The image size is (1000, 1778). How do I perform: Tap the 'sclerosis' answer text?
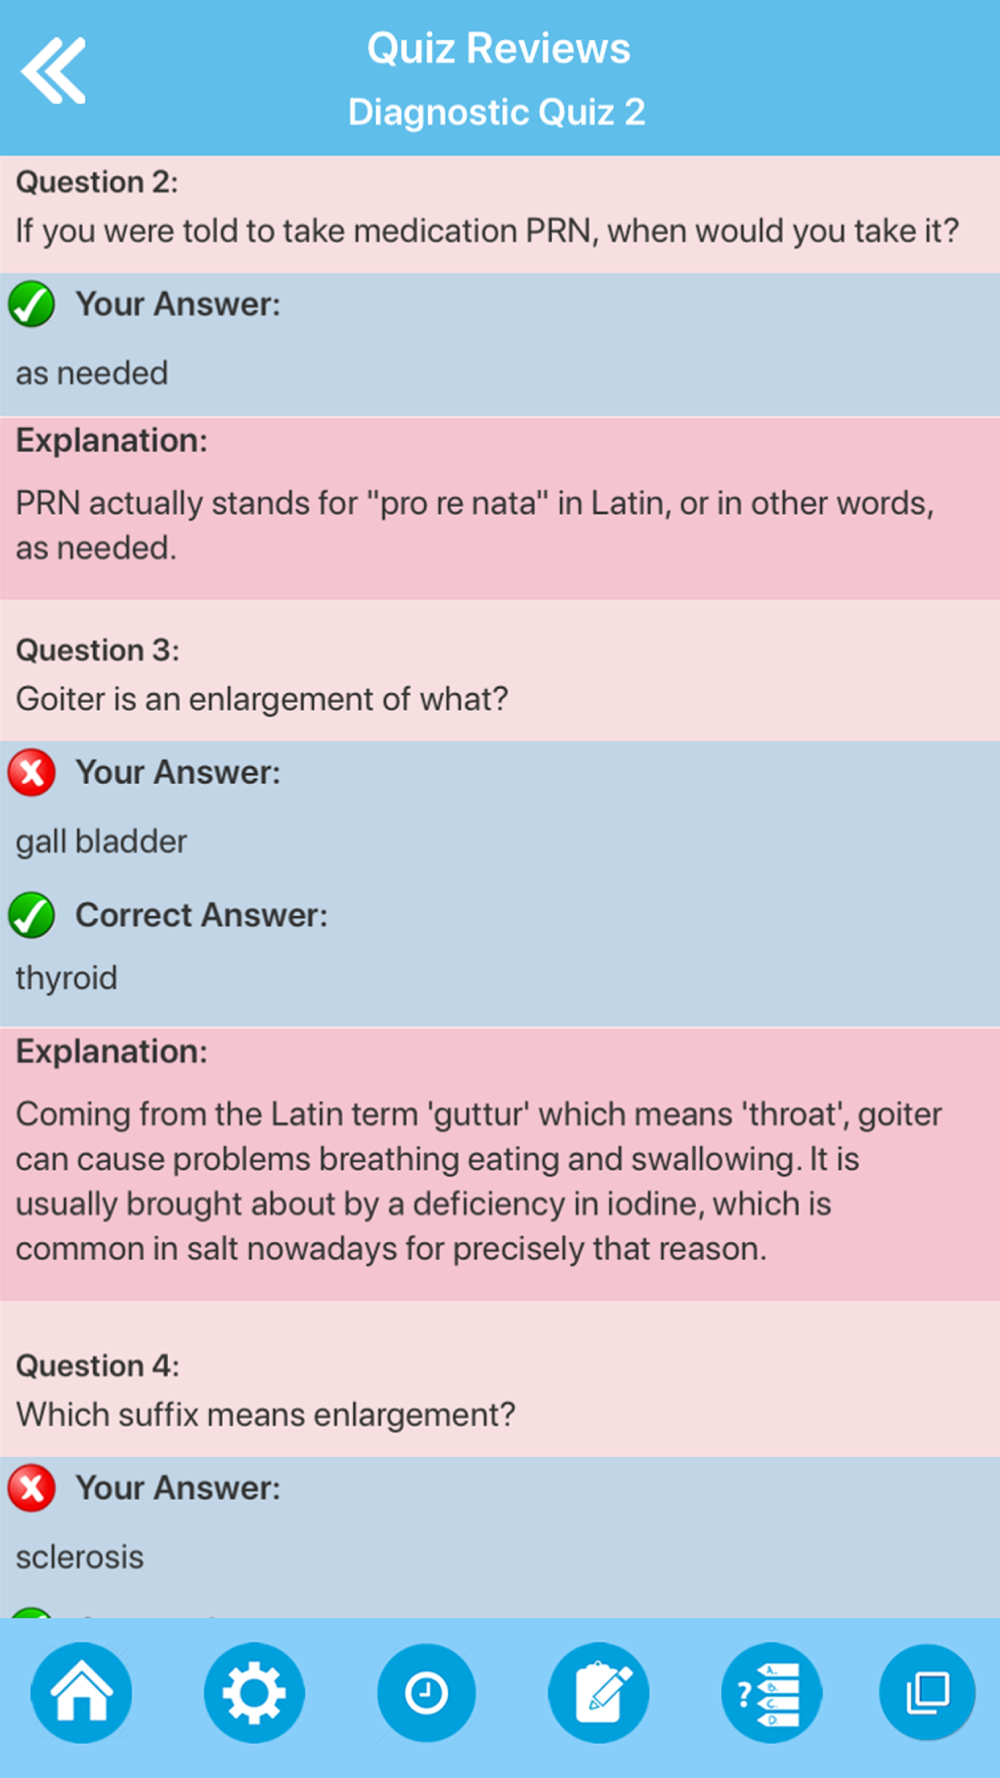[80, 1557]
